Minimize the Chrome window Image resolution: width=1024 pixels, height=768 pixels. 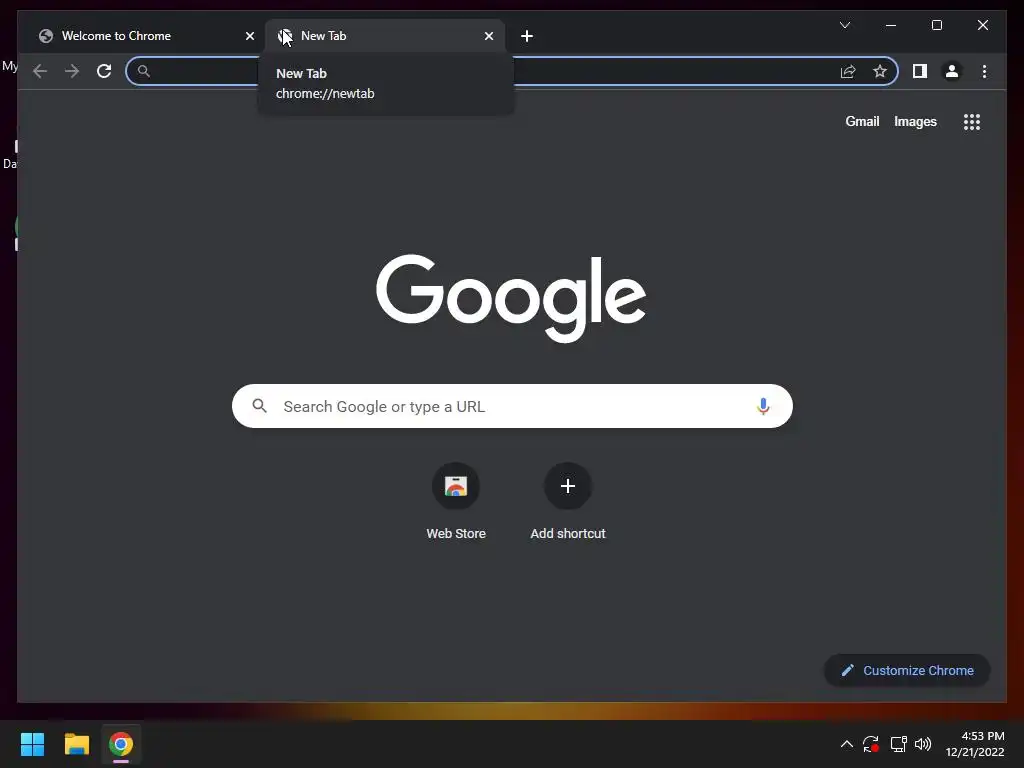[891, 25]
